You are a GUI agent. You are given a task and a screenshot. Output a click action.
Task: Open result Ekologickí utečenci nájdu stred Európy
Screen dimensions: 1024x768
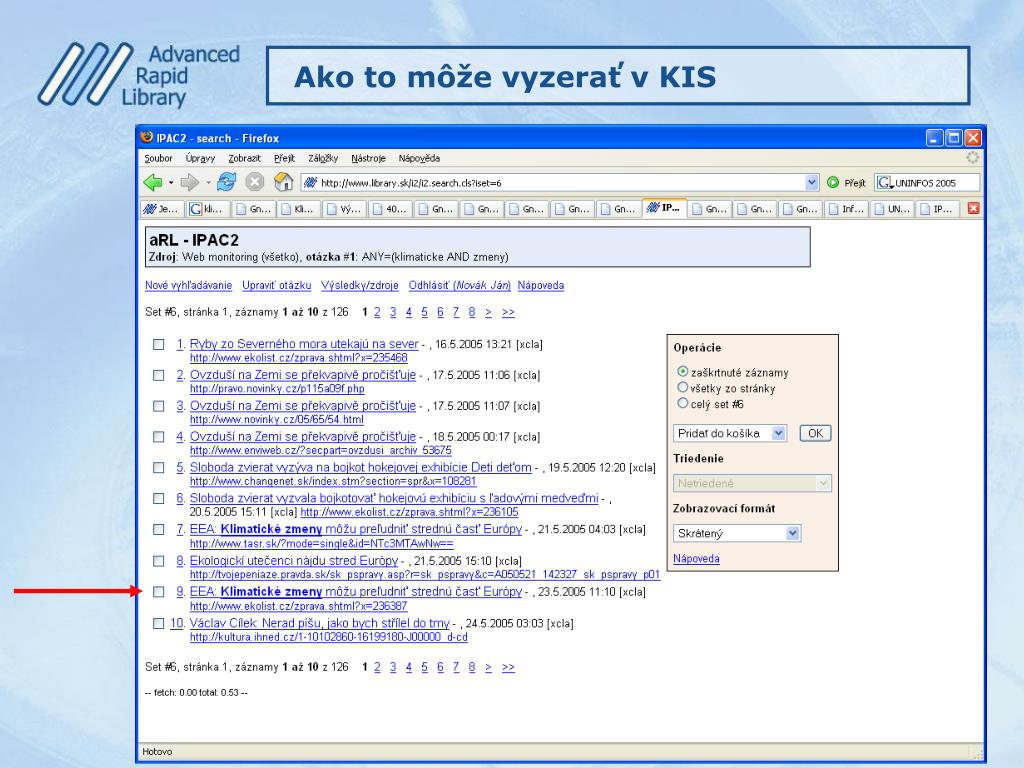(293, 560)
